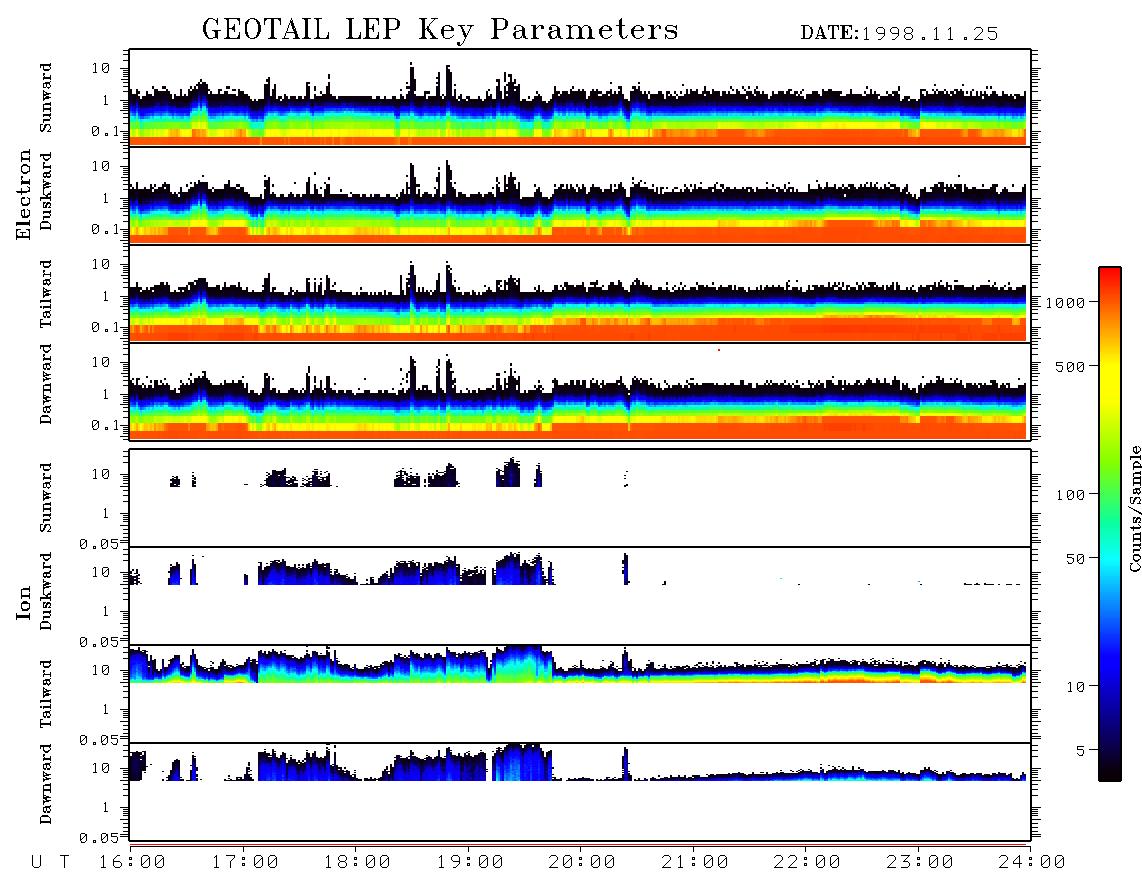Click the Electron Dawnward spectrogram panel
Screen dimensions: 1142x880
click(580, 391)
